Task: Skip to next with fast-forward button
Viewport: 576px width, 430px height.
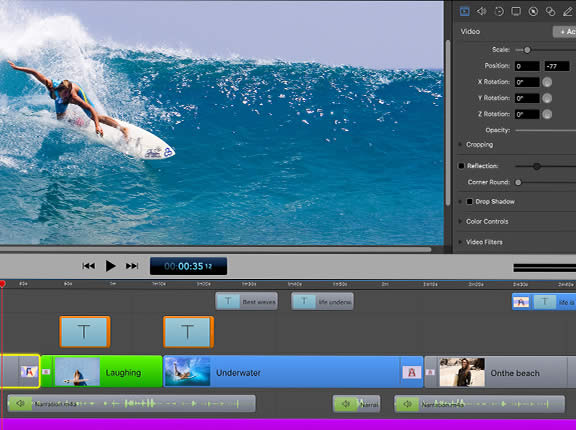Action: click(132, 266)
